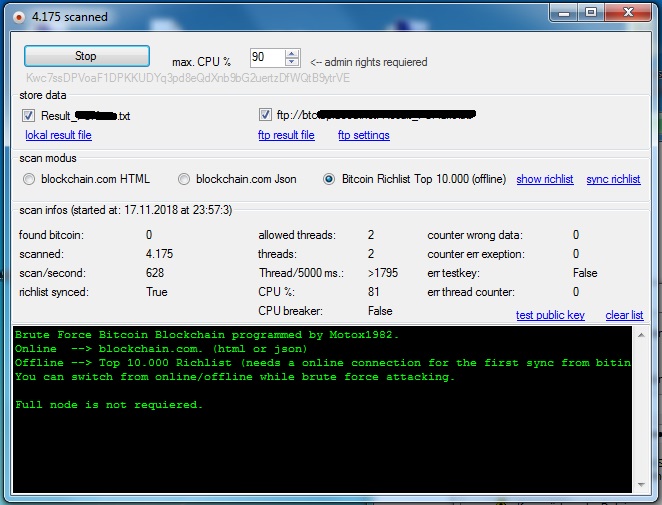Open the ftp result file link
Image resolution: width=662 pixels, height=505 pixels.
(x=286, y=135)
